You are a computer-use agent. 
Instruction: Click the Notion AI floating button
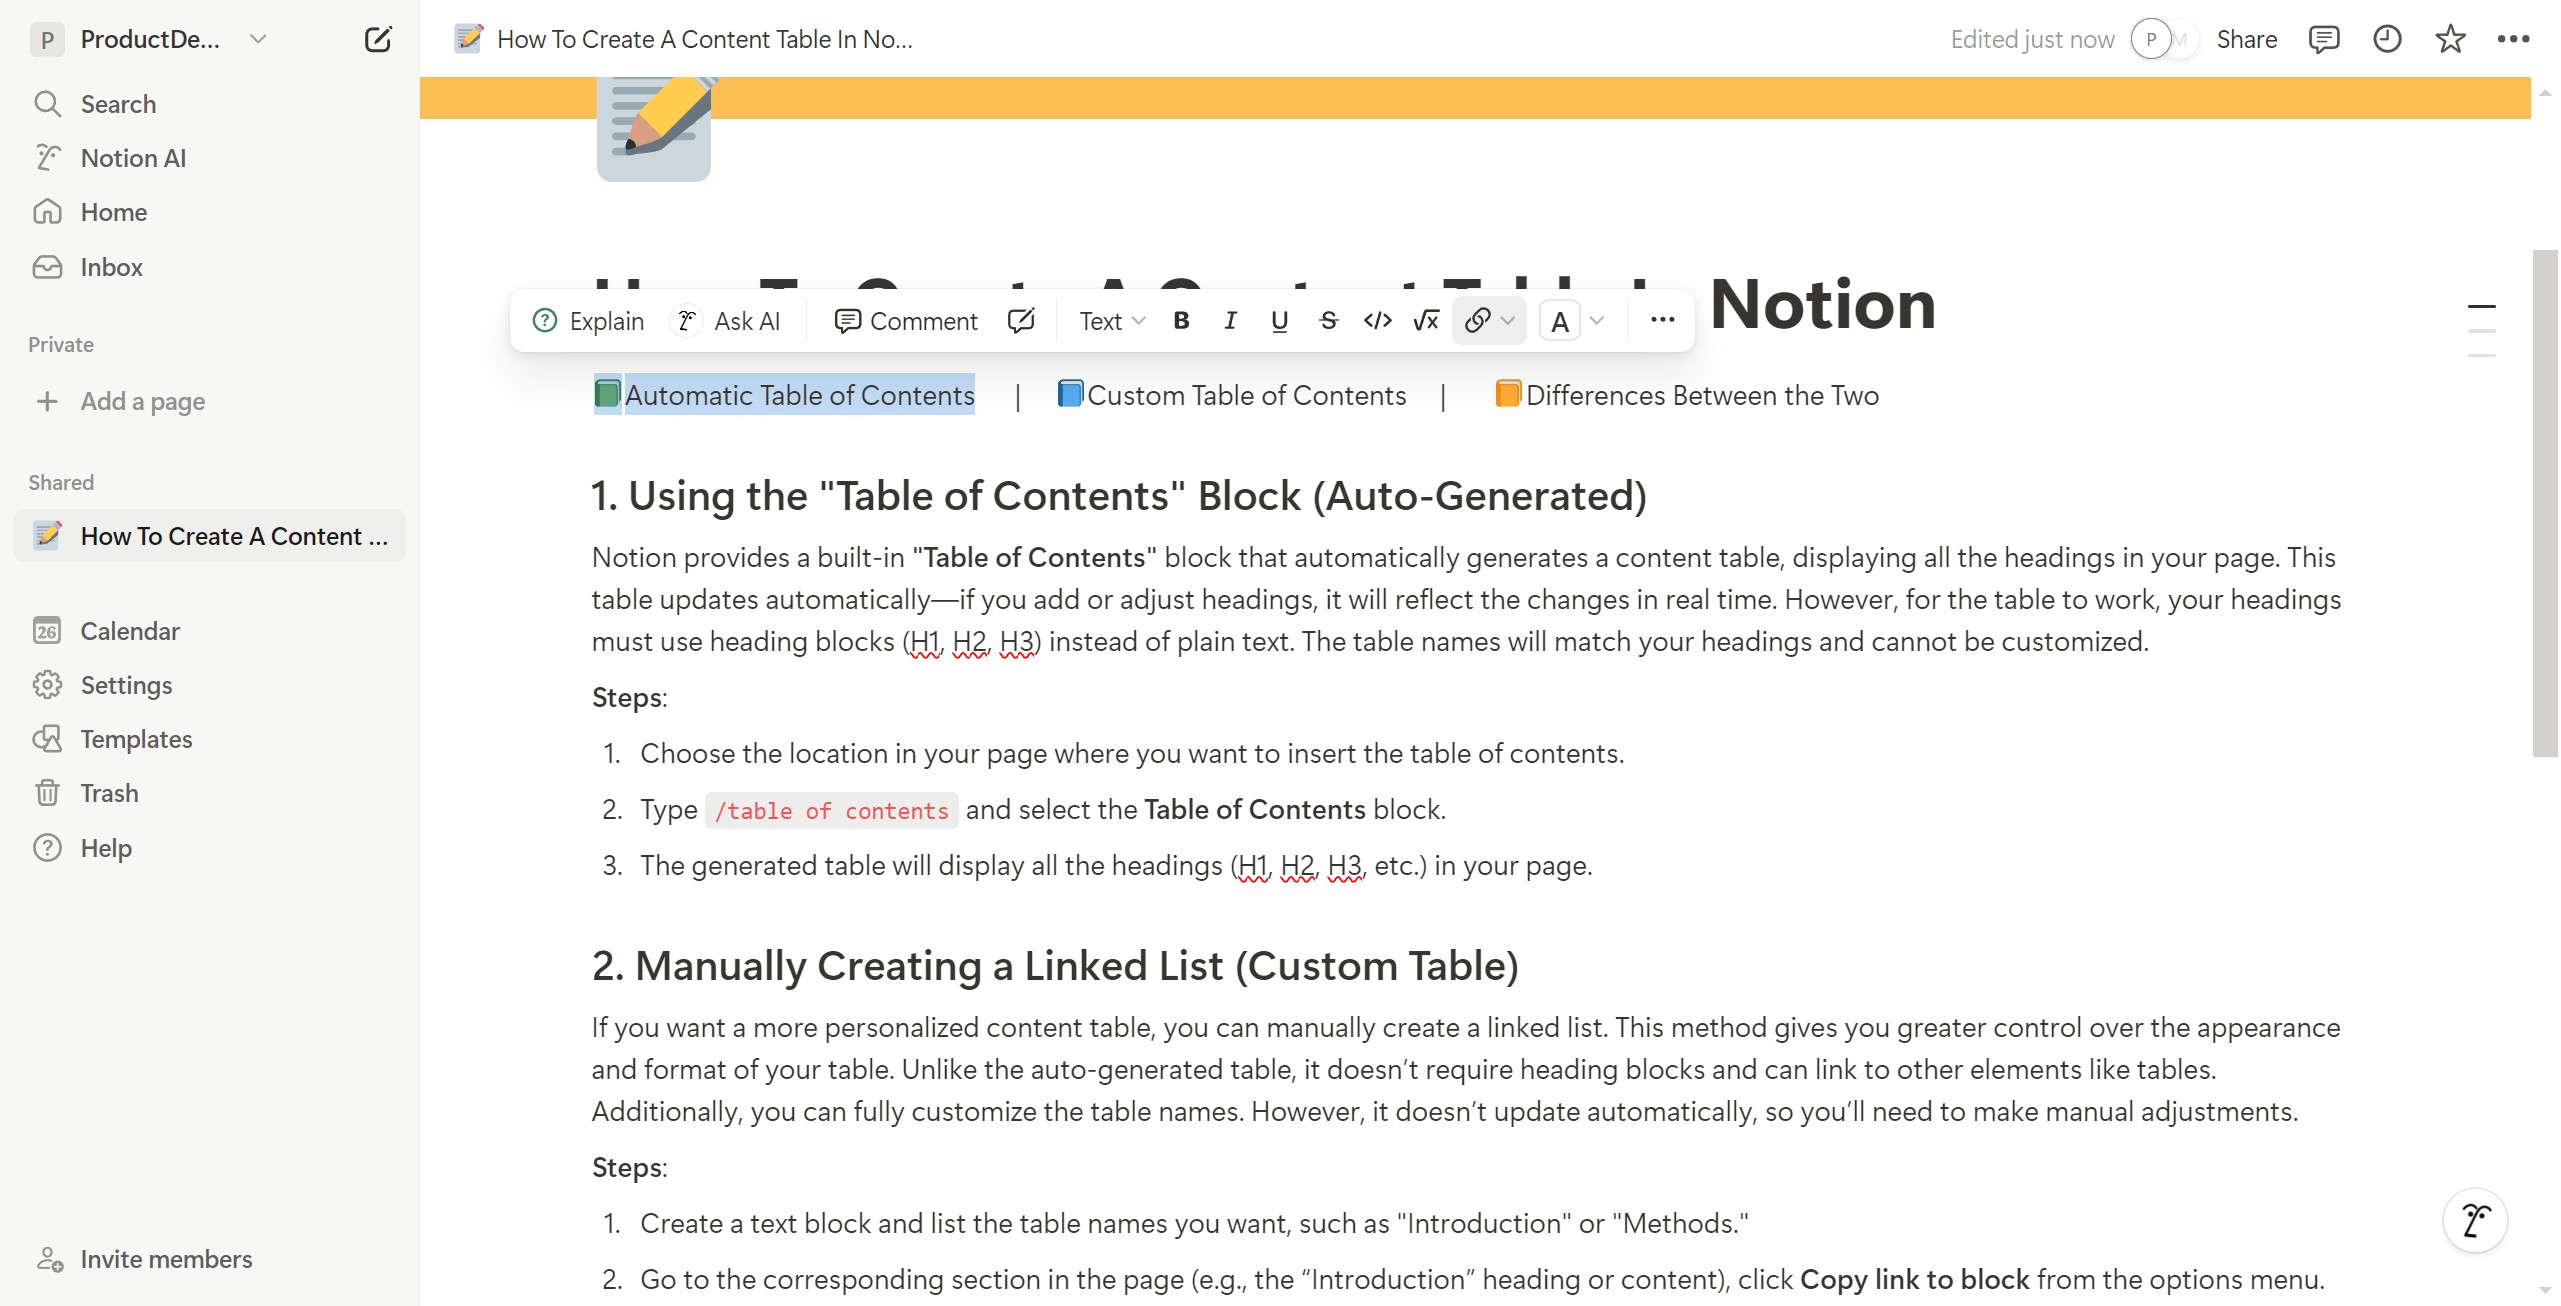(2475, 1220)
